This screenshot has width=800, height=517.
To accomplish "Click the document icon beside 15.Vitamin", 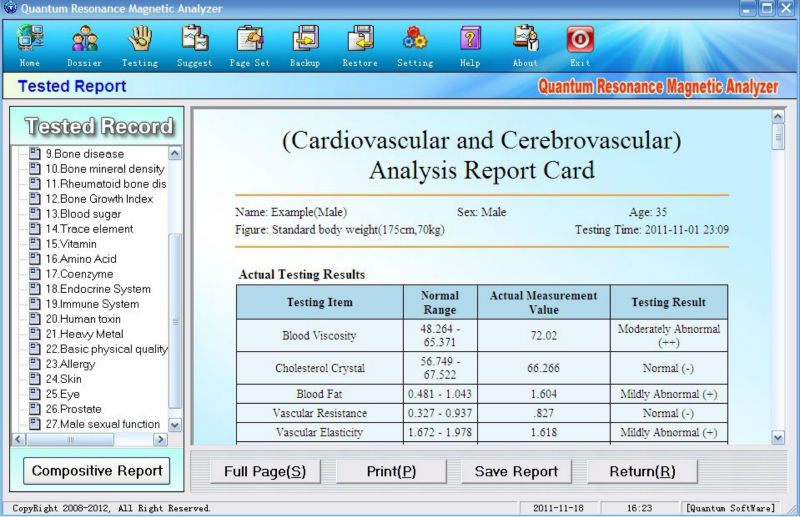I will click(x=35, y=243).
